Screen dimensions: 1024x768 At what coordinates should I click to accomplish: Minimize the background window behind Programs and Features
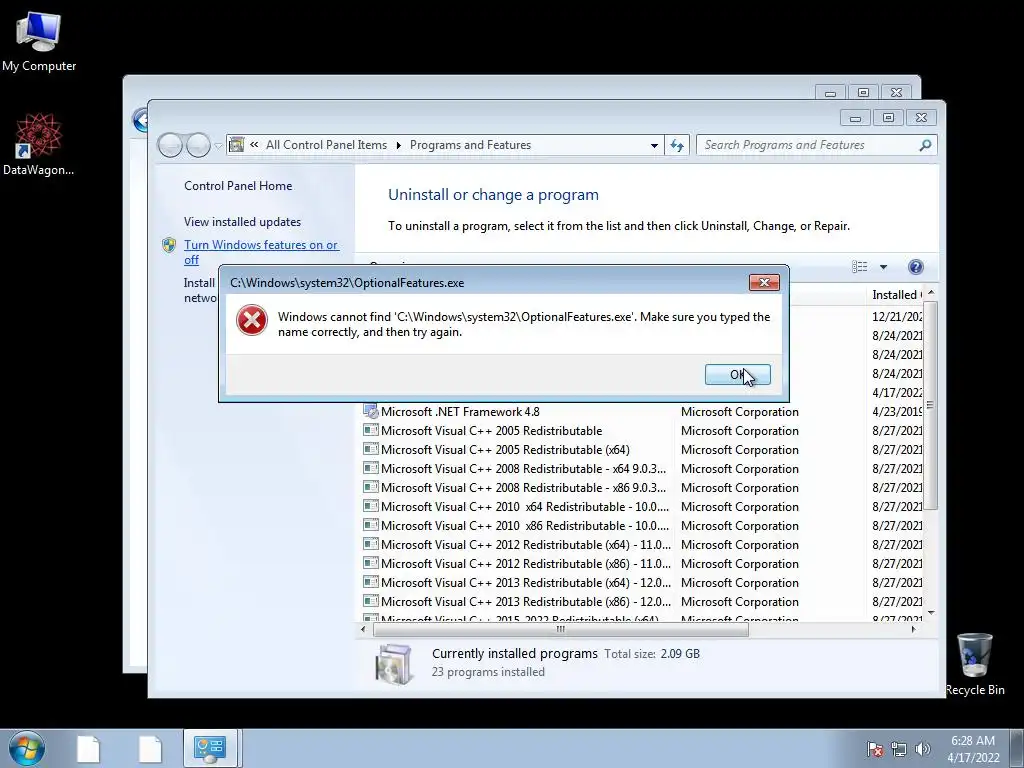pos(830,93)
